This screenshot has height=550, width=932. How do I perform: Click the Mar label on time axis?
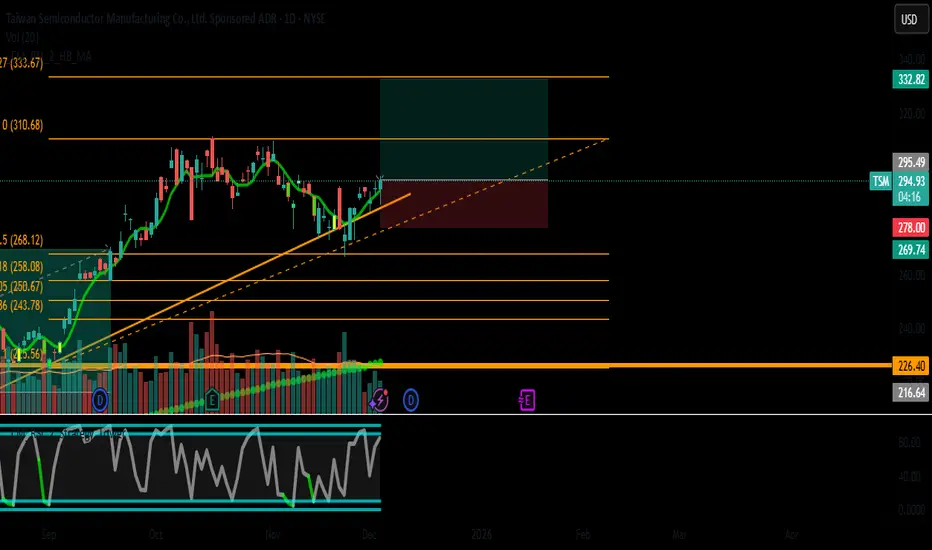click(x=679, y=535)
